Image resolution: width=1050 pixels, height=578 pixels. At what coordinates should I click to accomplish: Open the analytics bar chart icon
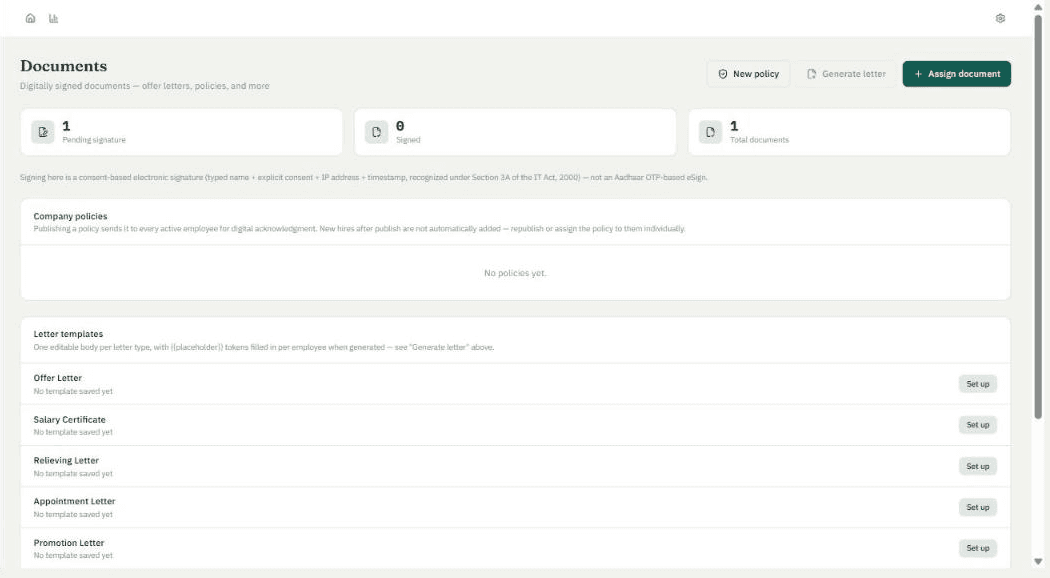(54, 18)
